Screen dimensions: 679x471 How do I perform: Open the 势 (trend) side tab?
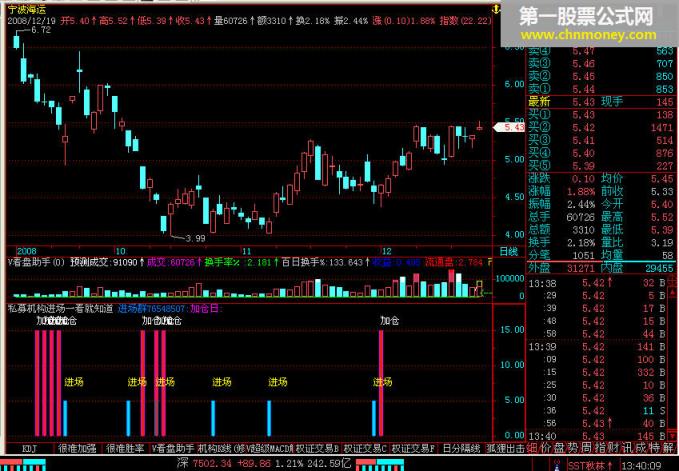click(x=574, y=448)
